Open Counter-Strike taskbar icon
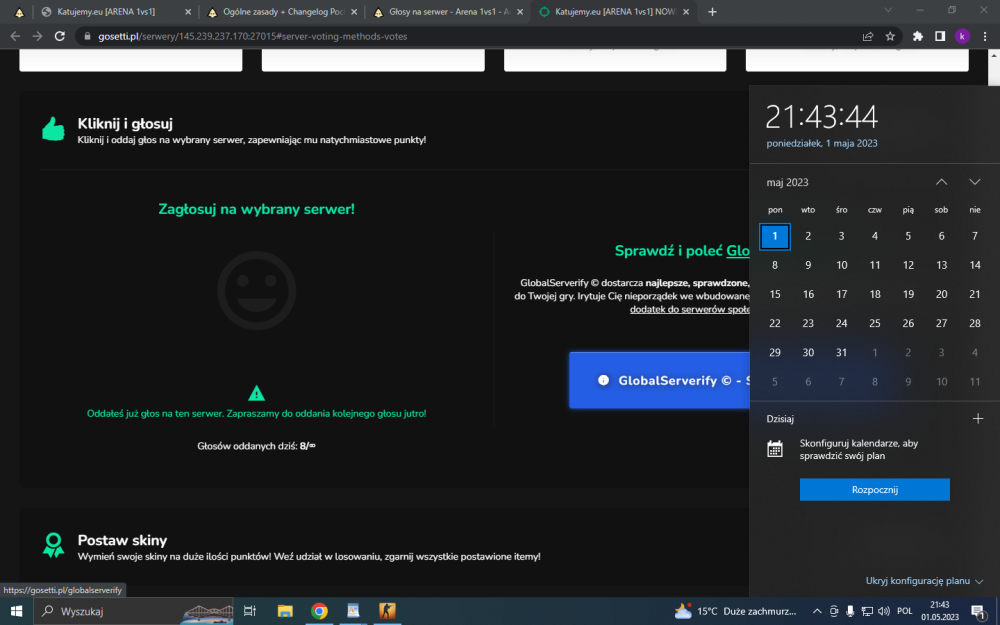Viewport: 1000px width, 625px height. click(x=387, y=611)
